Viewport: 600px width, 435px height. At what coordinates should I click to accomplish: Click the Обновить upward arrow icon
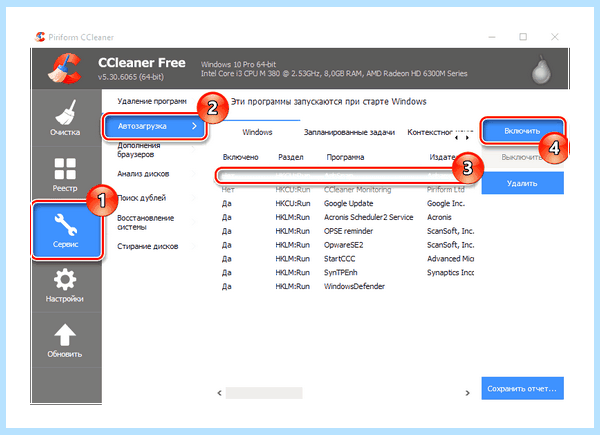tap(65, 335)
